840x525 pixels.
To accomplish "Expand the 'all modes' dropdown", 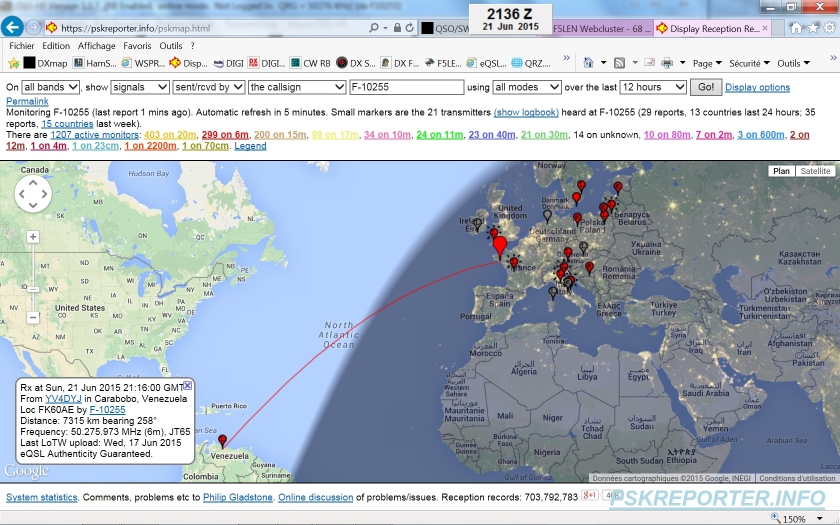I will point(527,87).
